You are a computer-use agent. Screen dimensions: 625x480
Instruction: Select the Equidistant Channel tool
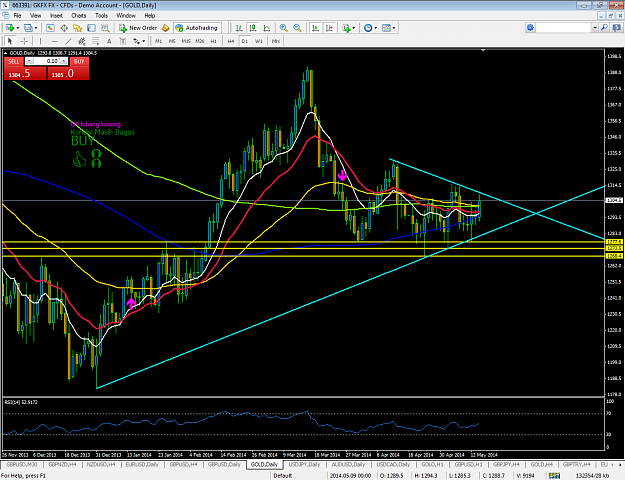82,41
